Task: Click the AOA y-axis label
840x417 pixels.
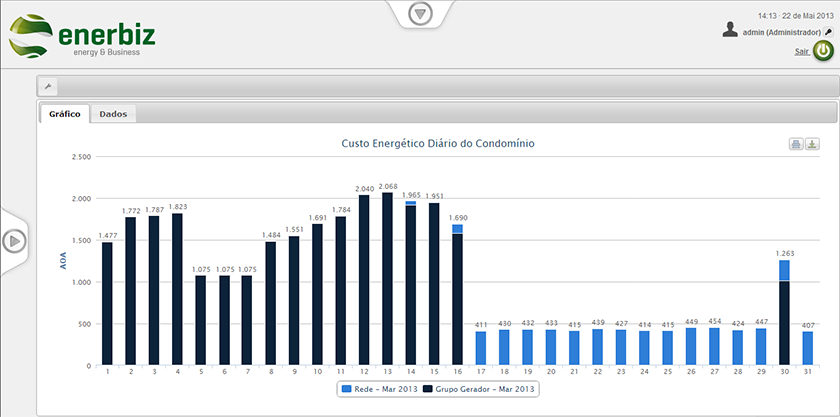Action: tap(63, 260)
